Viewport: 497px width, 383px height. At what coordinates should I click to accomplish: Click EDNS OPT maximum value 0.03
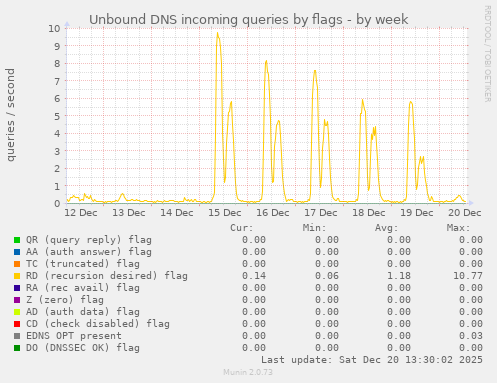[471, 336]
